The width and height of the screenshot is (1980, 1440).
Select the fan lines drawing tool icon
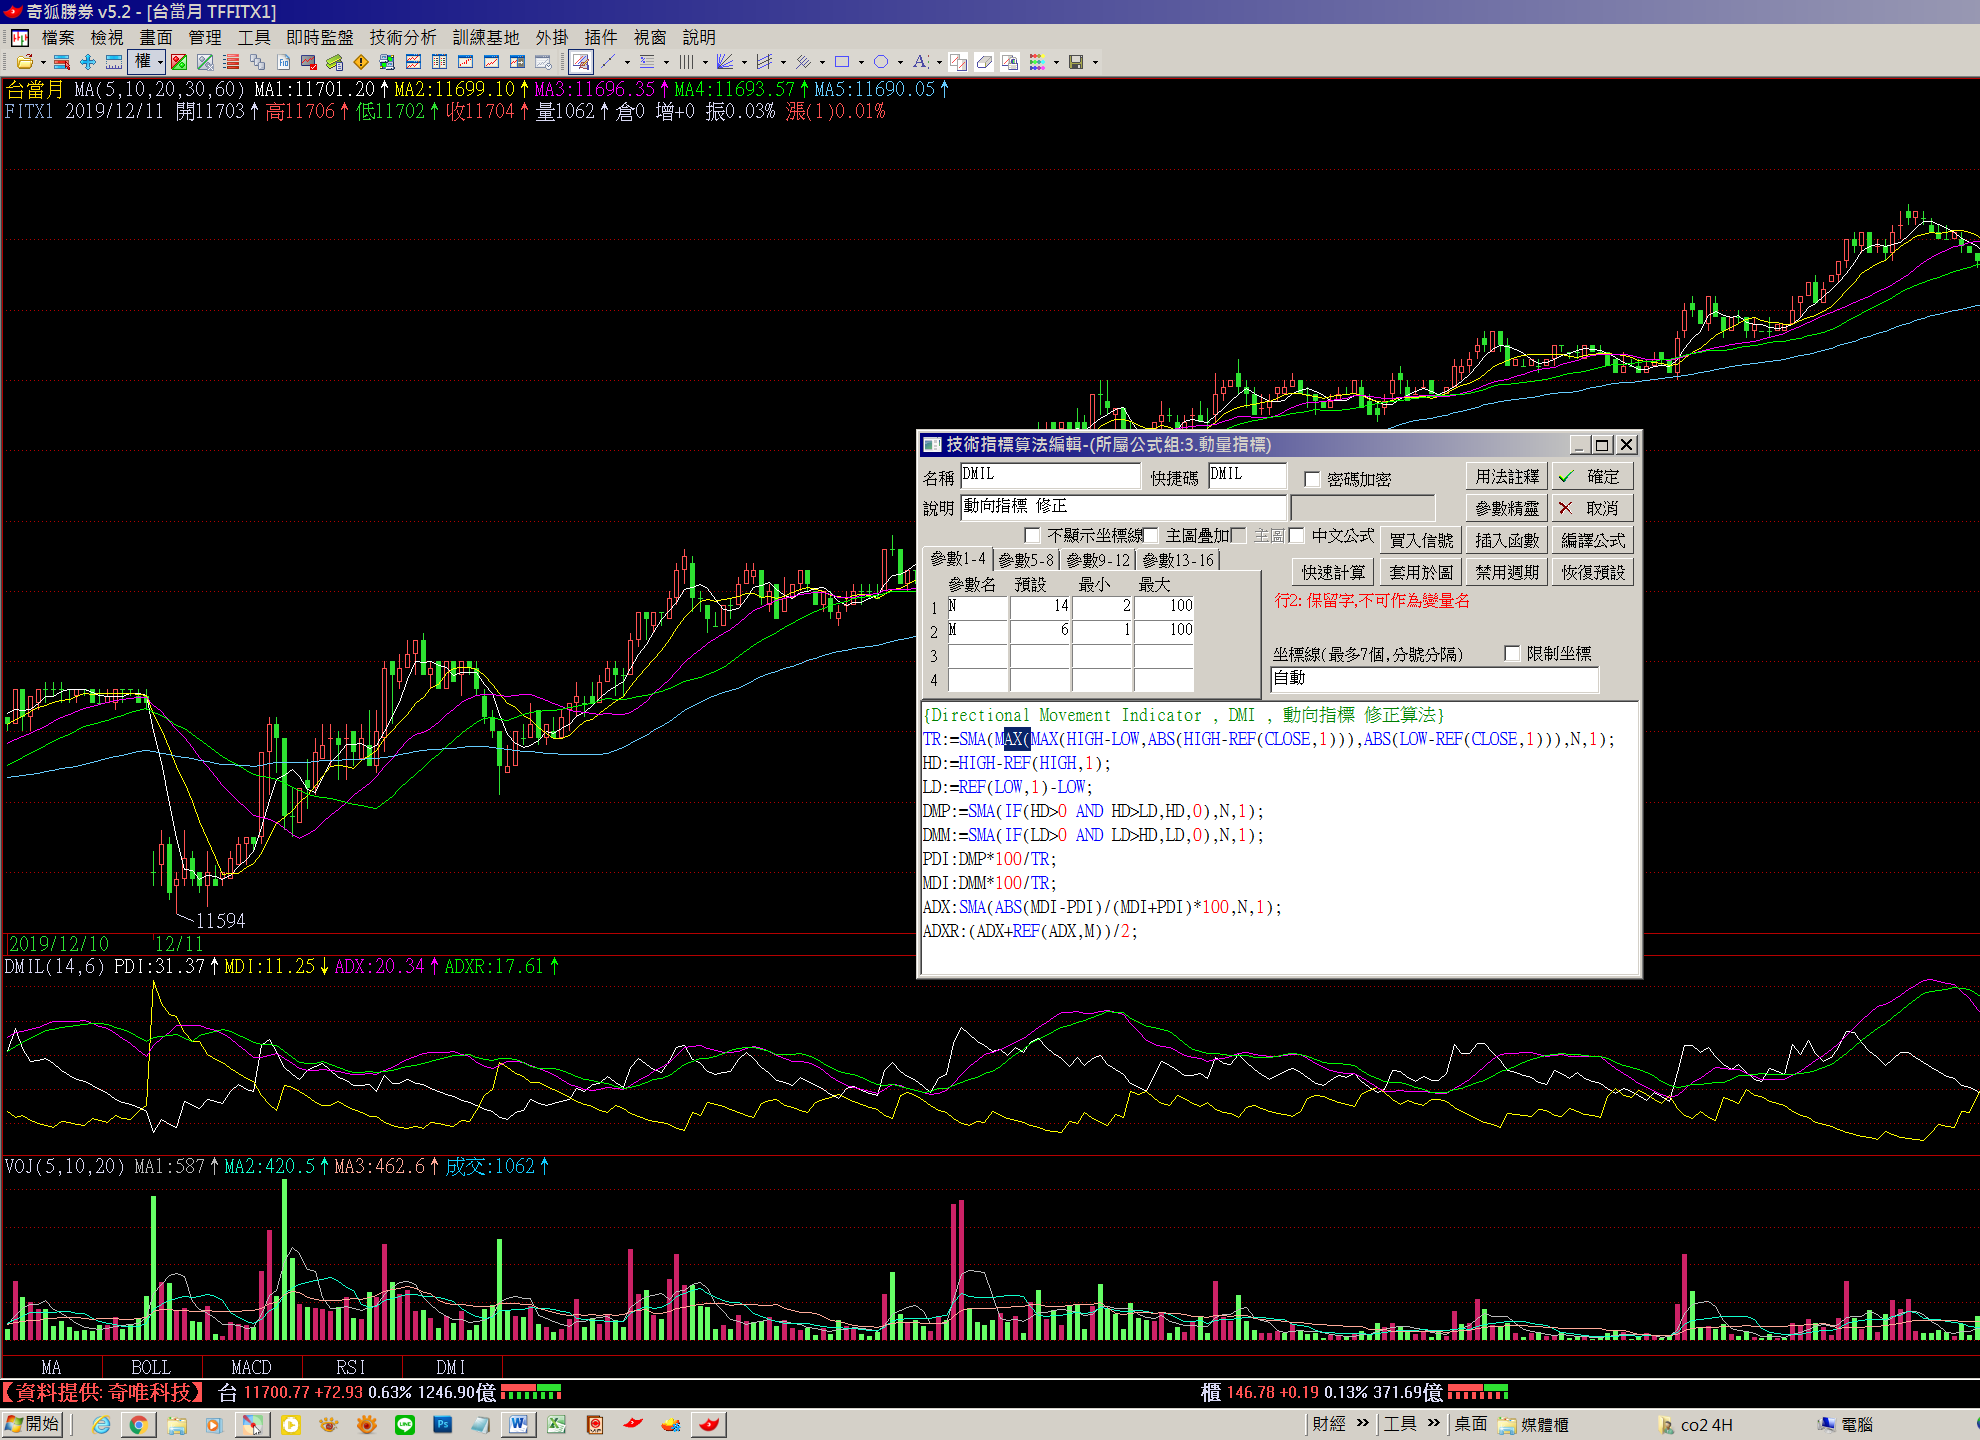[x=725, y=62]
